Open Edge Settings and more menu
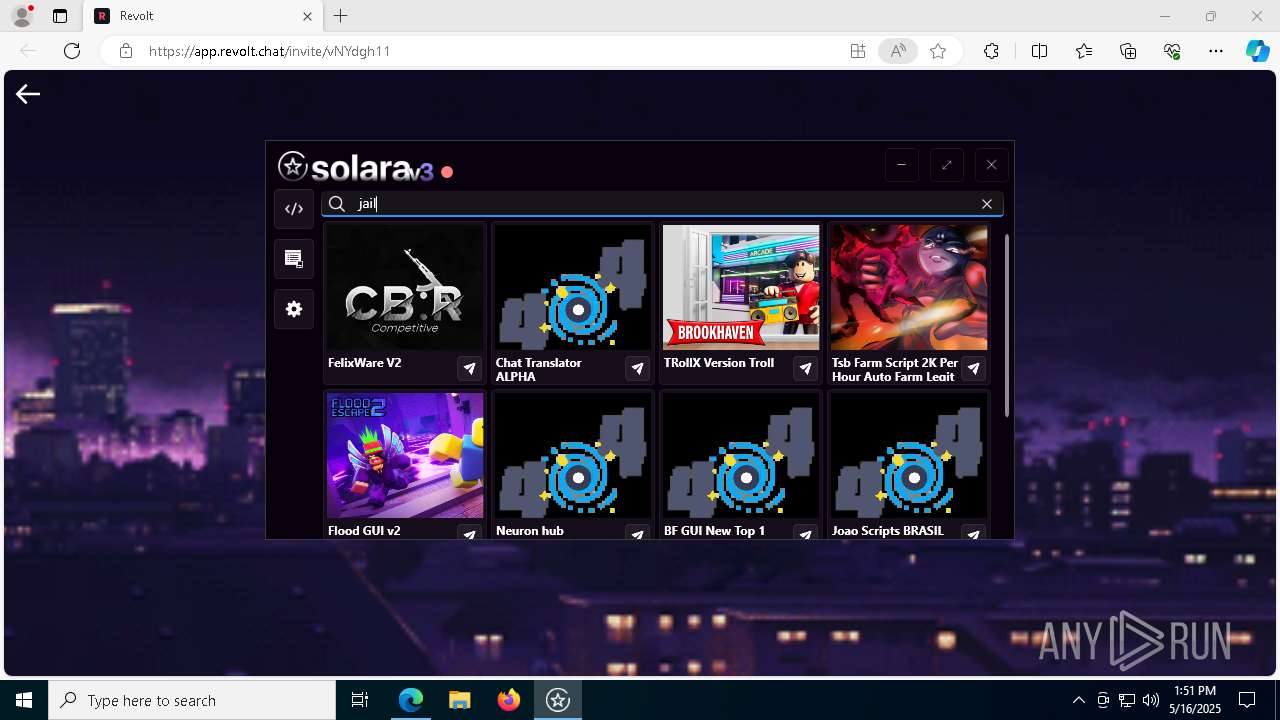1280x720 pixels. [x=1216, y=51]
